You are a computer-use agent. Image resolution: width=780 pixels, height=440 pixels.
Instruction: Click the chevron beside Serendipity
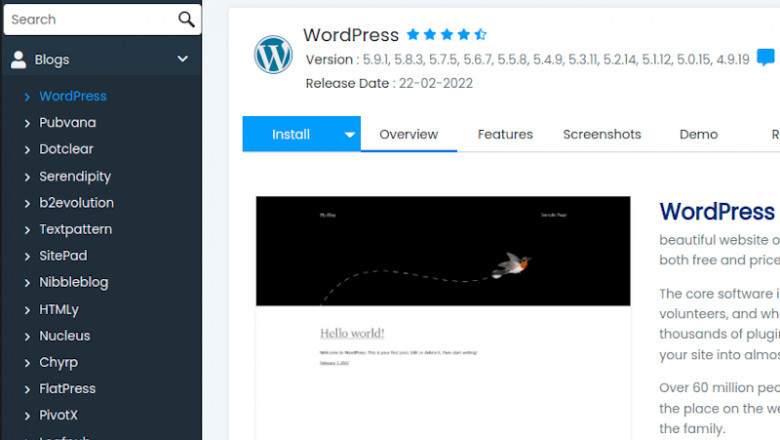27,177
